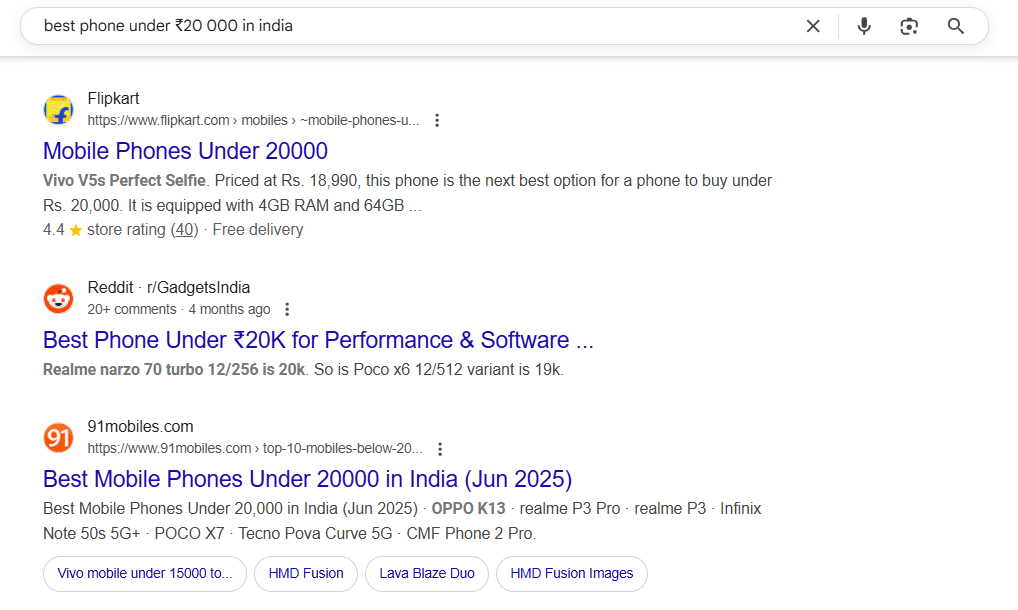Image resolution: width=1018 pixels, height=610 pixels.
Task: Click the Flipkart site name text
Action: click(x=114, y=99)
